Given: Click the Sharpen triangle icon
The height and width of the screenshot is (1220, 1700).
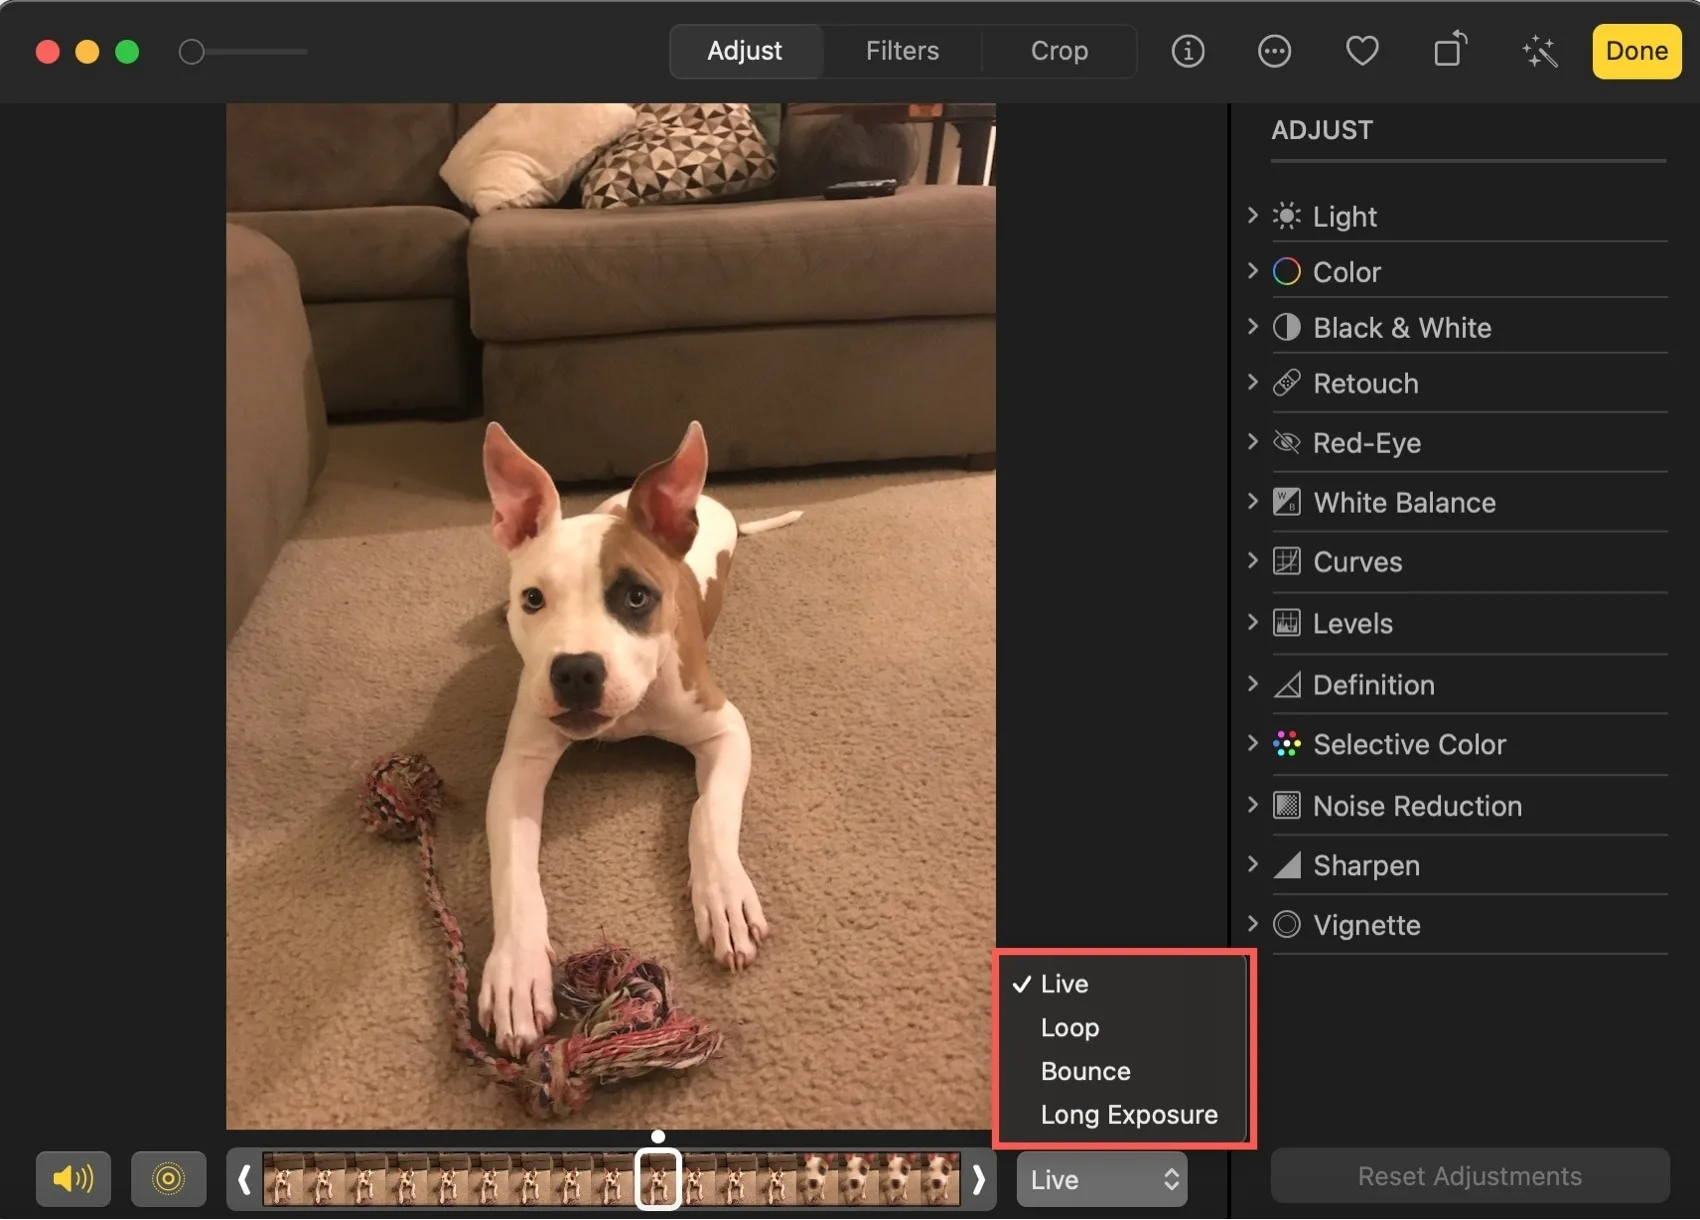Looking at the screenshot, I should click(1286, 865).
